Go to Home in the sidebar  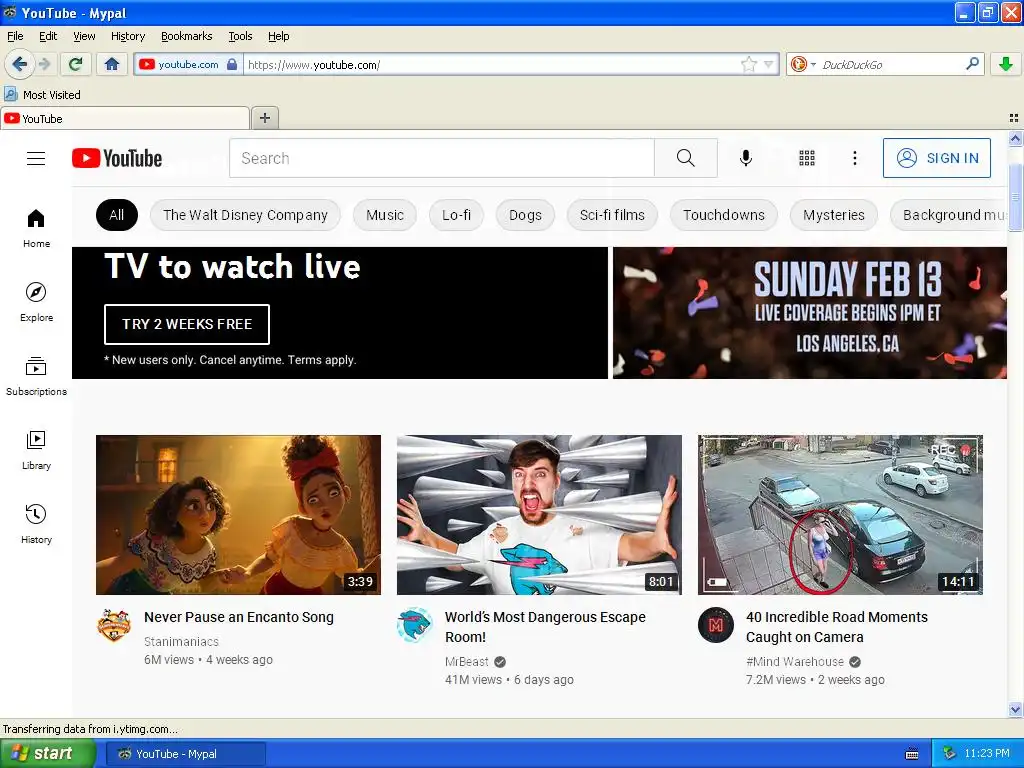[x=36, y=229]
